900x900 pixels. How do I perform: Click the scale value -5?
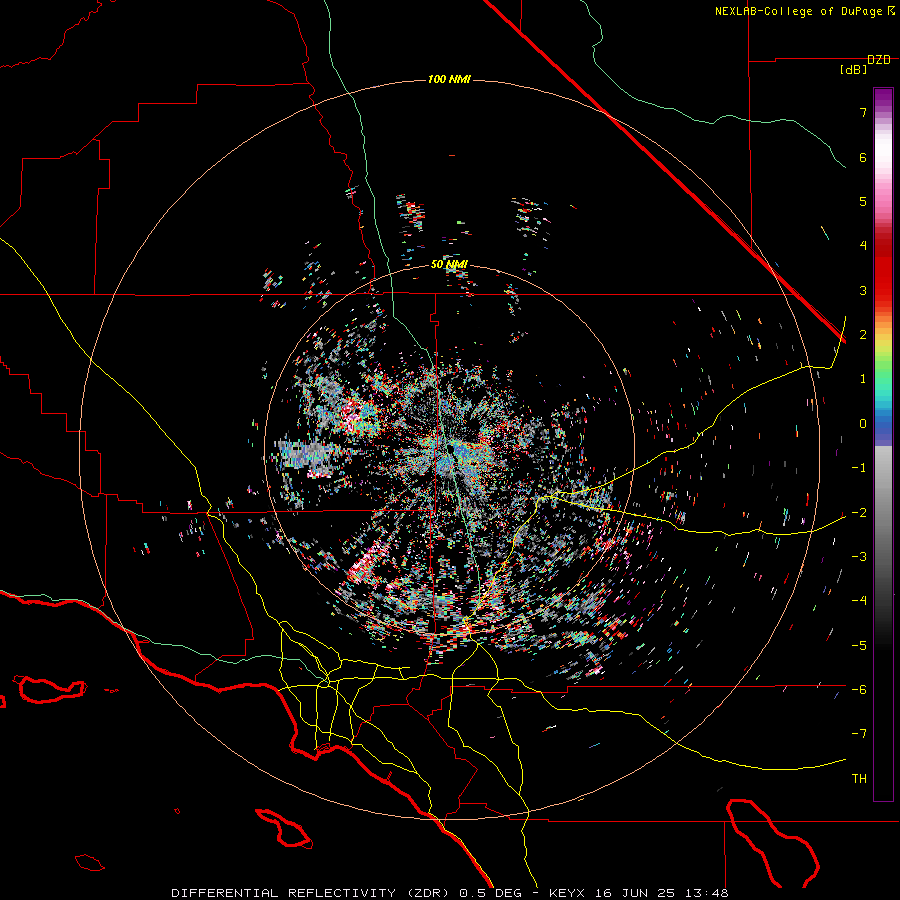[x=859, y=646]
